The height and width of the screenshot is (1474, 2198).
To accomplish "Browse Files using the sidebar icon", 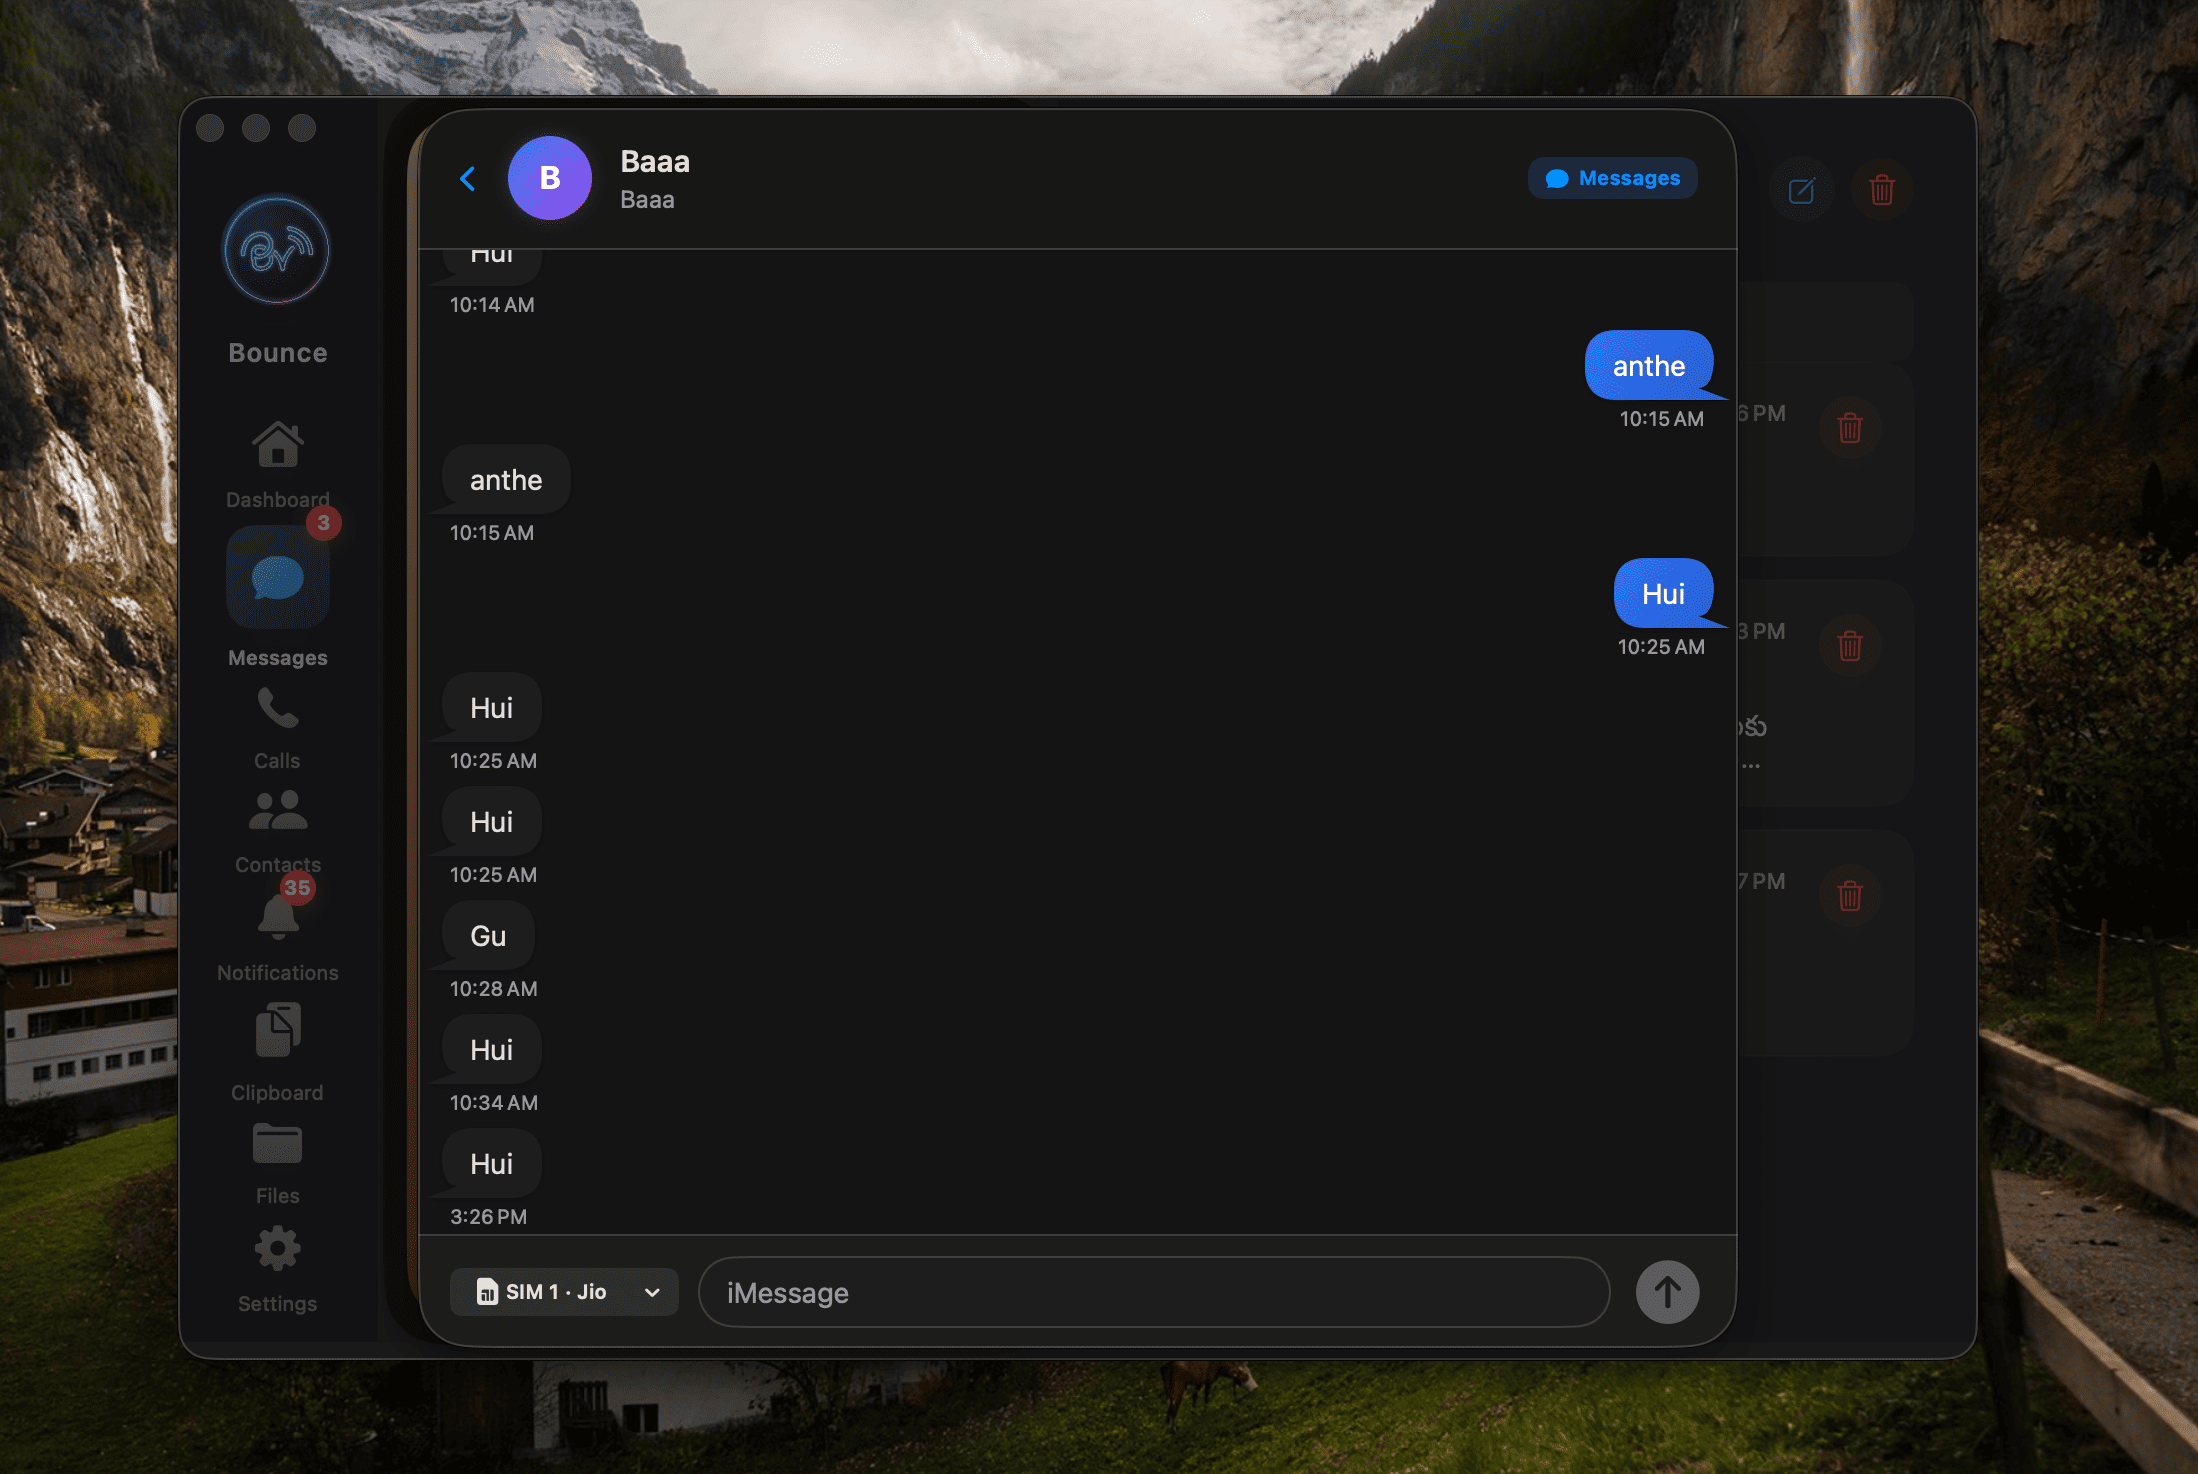I will click(x=276, y=1143).
